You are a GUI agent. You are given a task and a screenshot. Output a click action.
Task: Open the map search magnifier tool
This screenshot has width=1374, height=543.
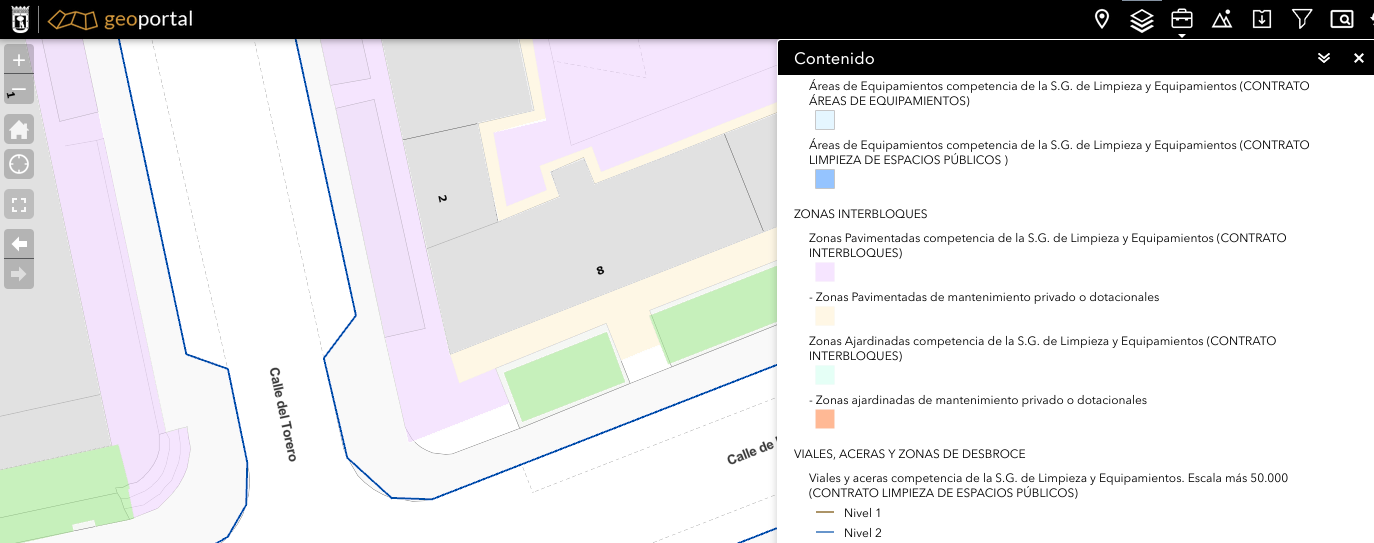pos(1341,19)
